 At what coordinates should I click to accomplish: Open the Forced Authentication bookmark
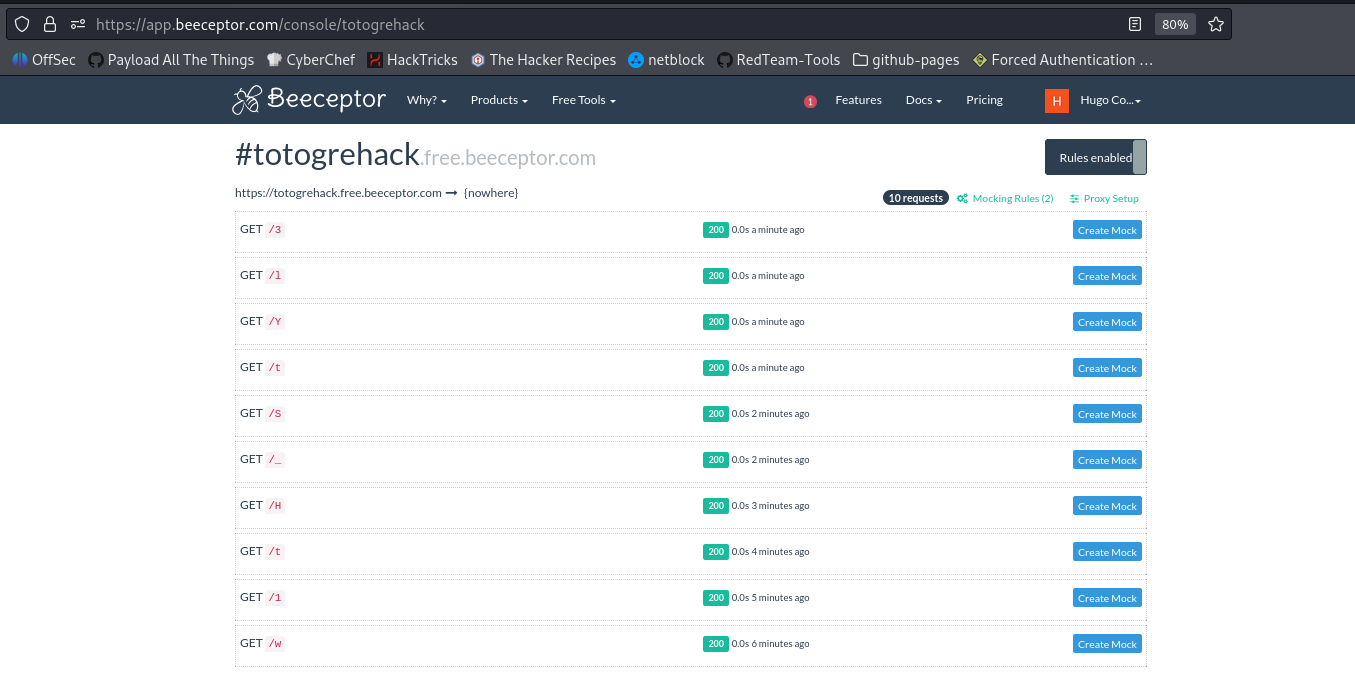coord(1063,60)
